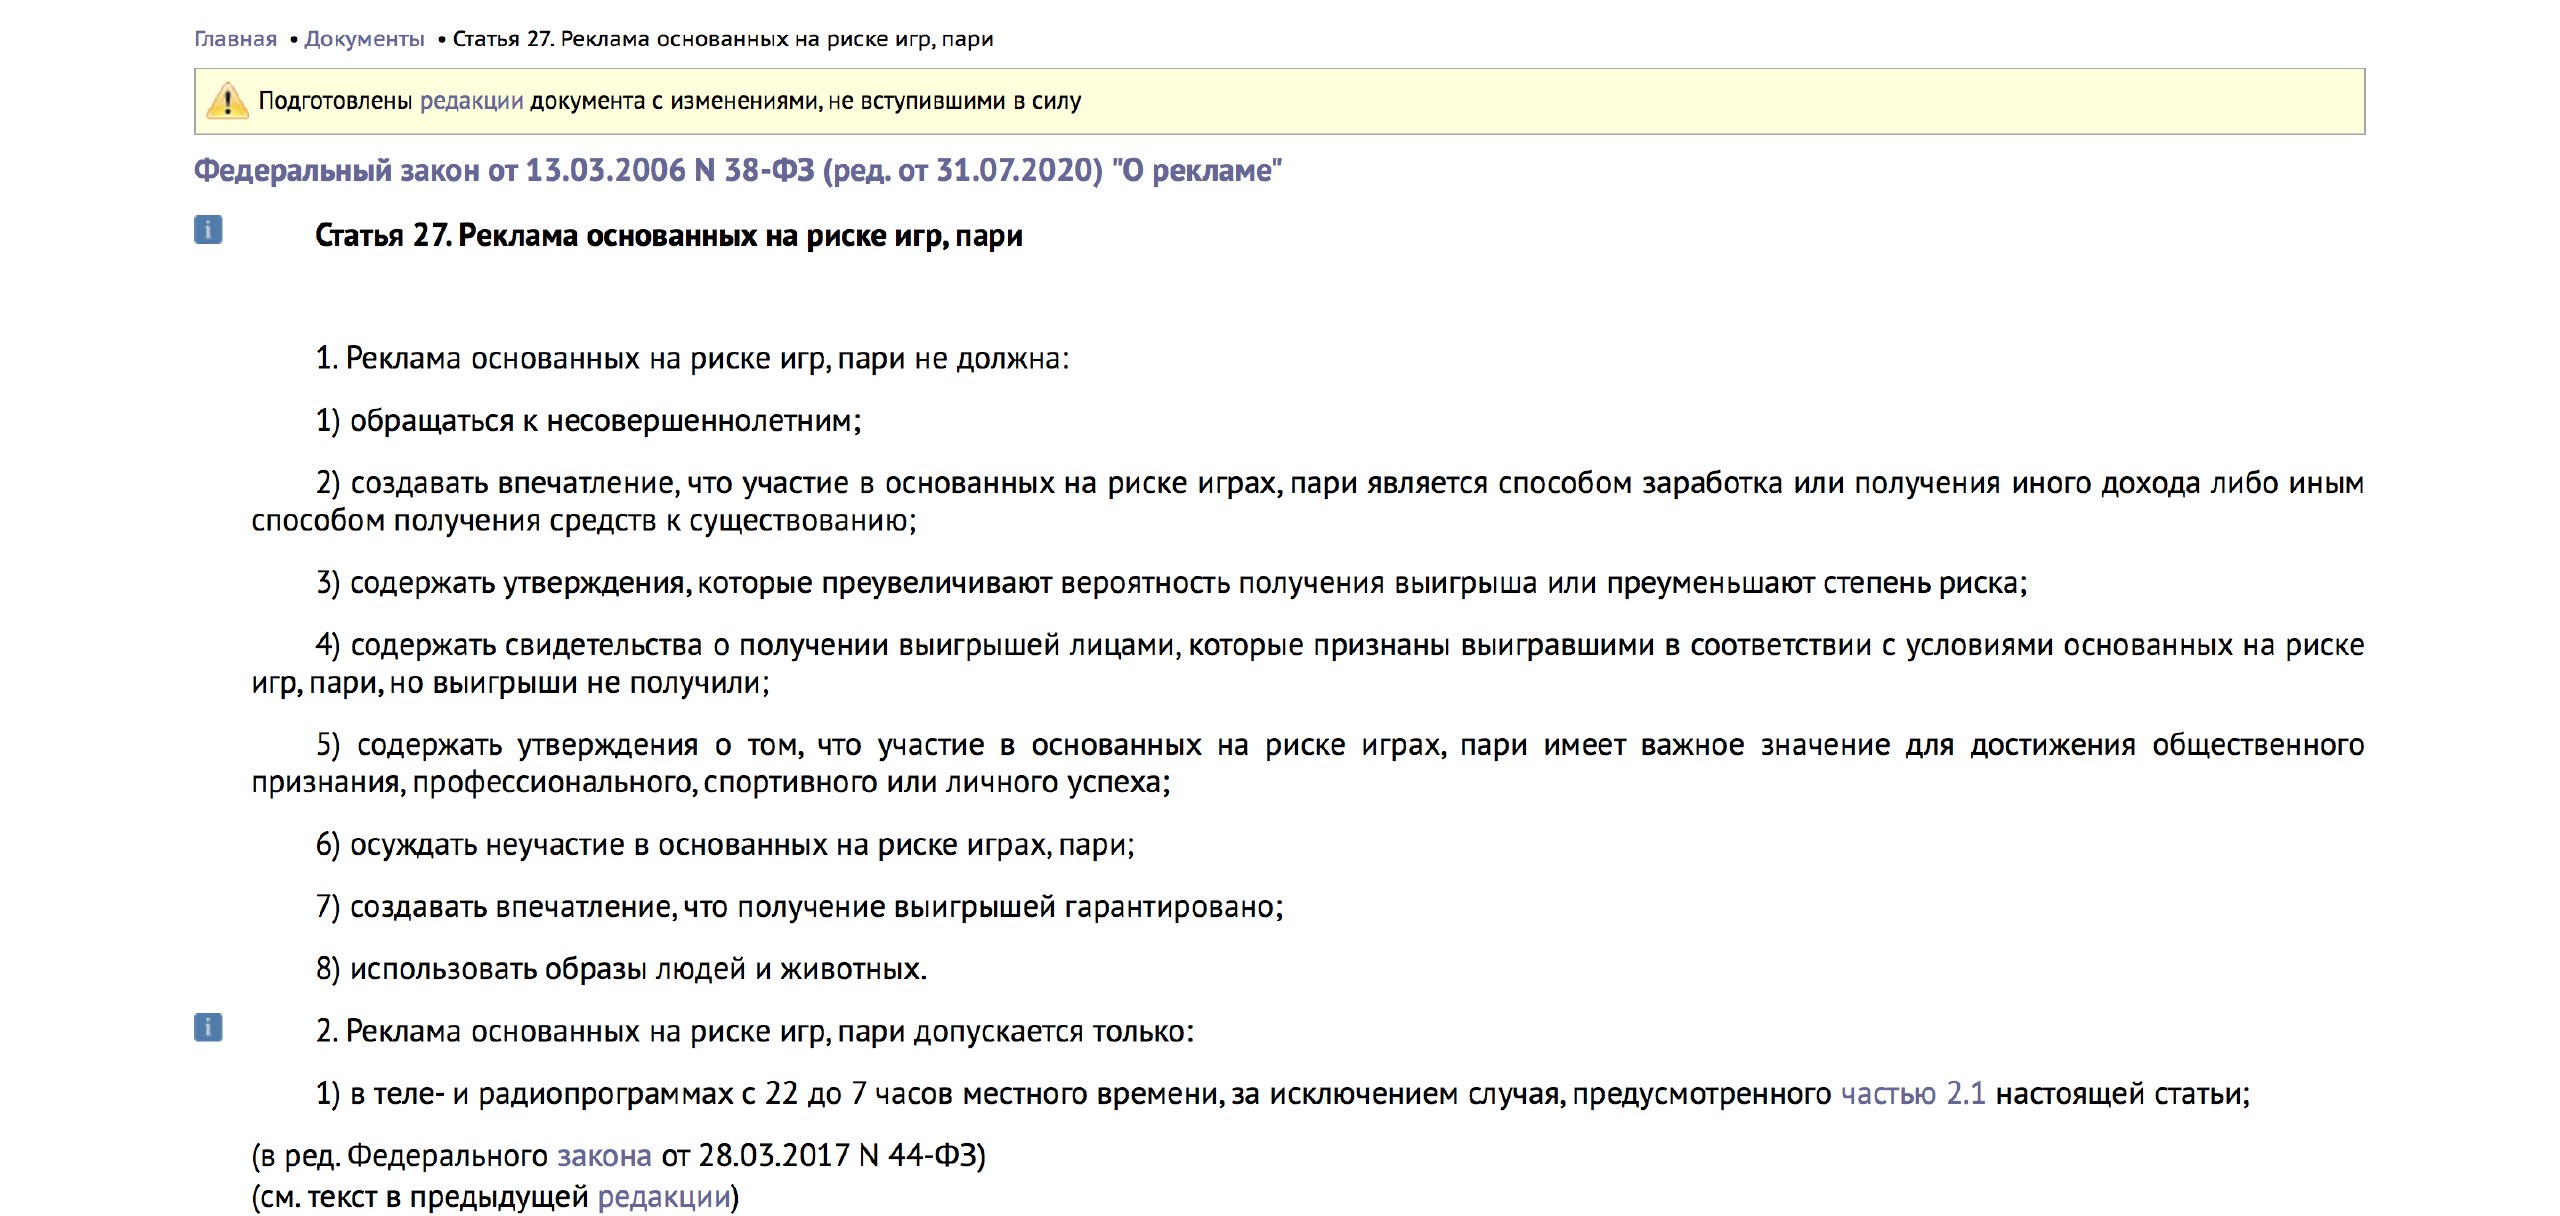Open the редакции link in the yellow notice
2560x1216 pixels.
click(x=471, y=101)
